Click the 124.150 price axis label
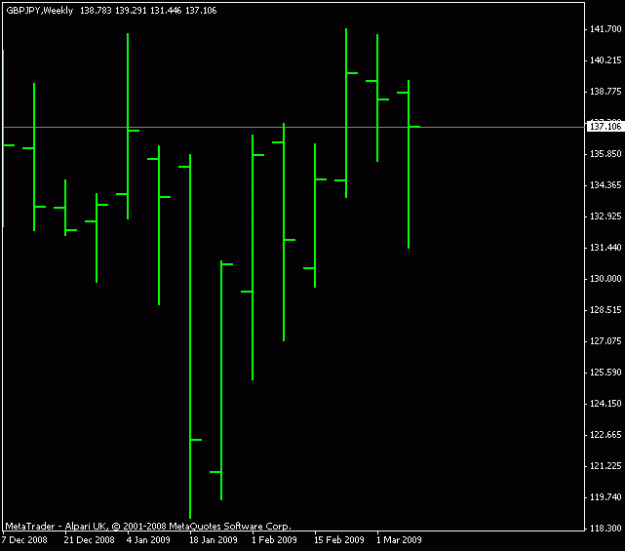The image size is (625, 551). [x=605, y=403]
